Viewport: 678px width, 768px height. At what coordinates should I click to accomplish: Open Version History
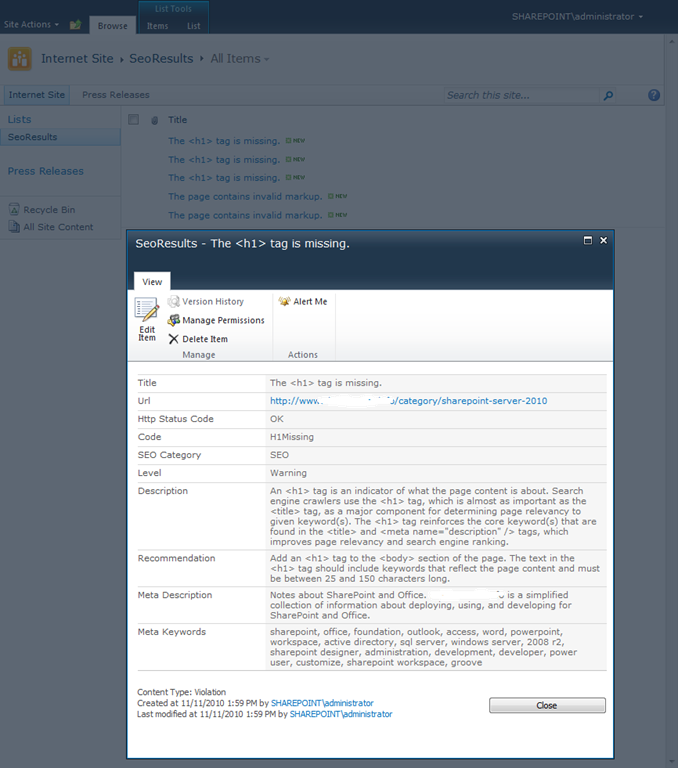(x=206, y=302)
